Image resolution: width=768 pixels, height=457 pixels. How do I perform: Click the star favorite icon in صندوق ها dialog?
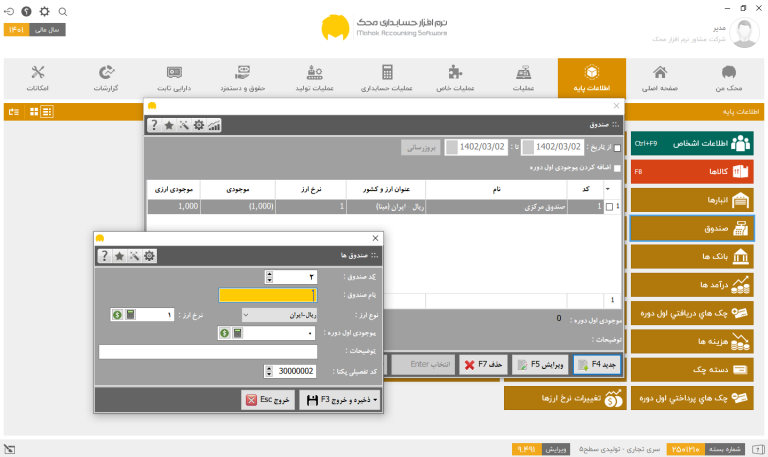120,256
